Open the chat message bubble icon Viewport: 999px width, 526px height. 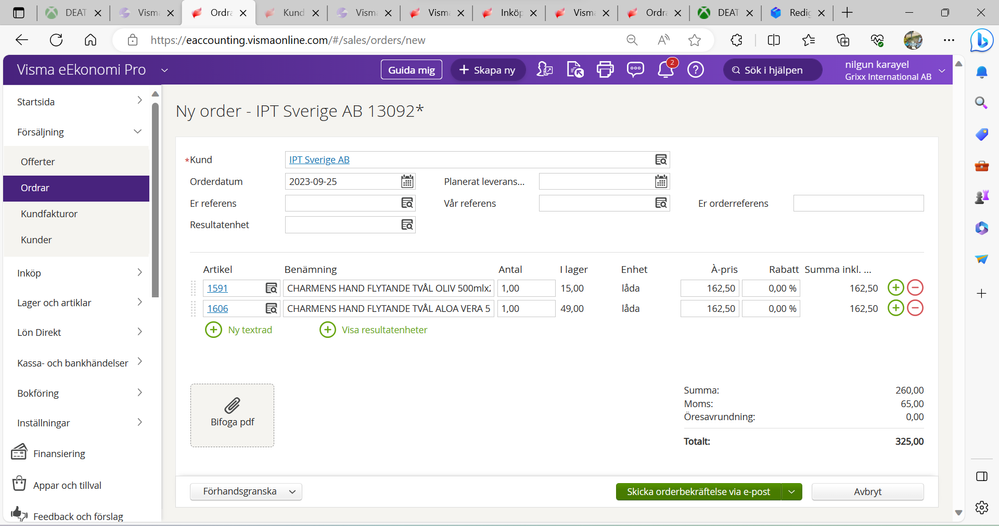635,70
